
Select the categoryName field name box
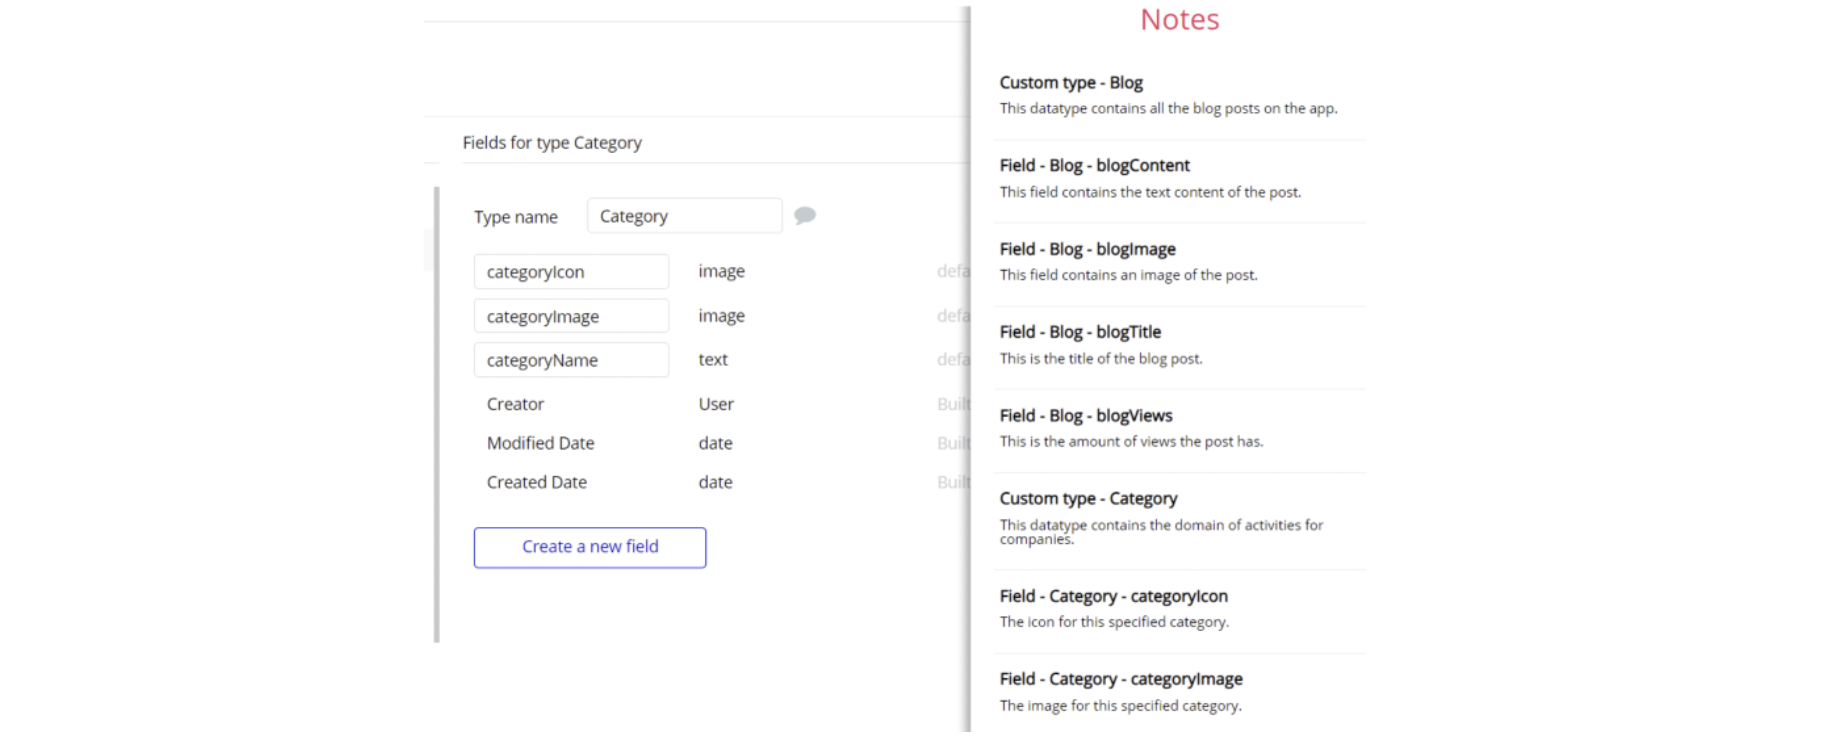click(x=571, y=360)
